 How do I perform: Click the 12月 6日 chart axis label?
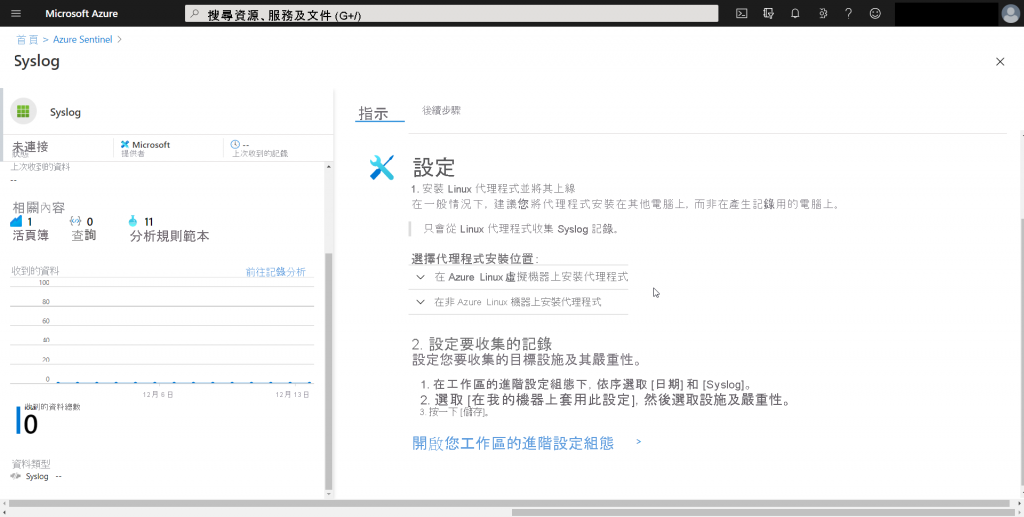[x=157, y=395]
